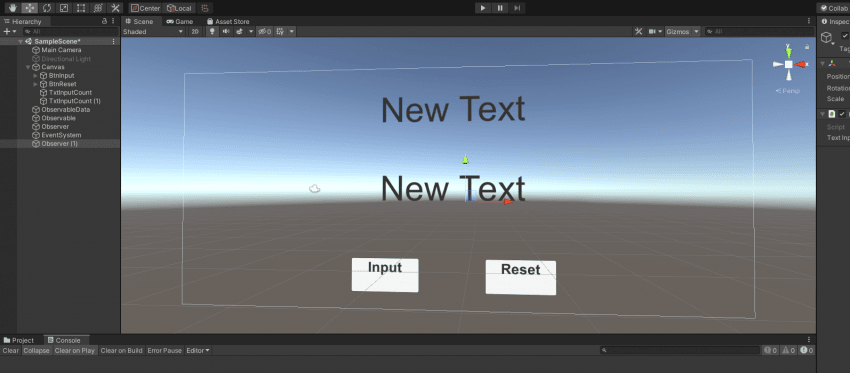The image size is (850, 373).
Task: Select the Rect tool
Action: pyautogui.click(x=80, y=8)
